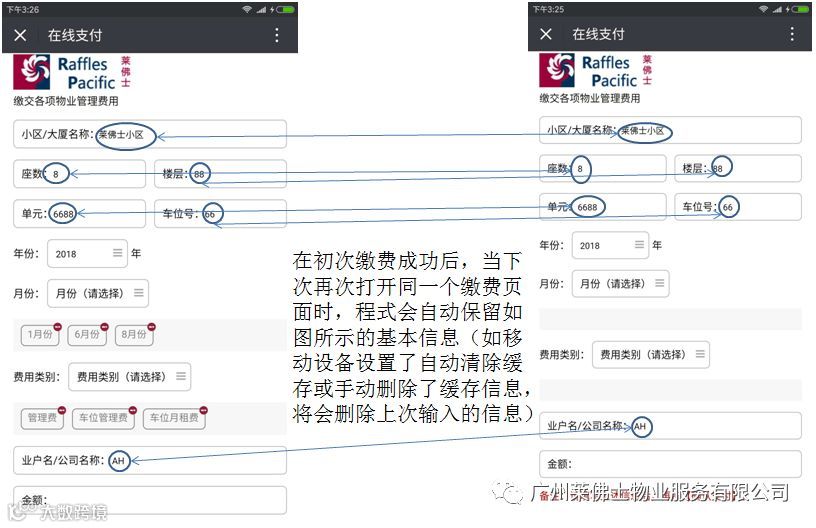Open the 月份（请选择）dropdown in left screen
816x528 pixels.
[x=98, y=293]
